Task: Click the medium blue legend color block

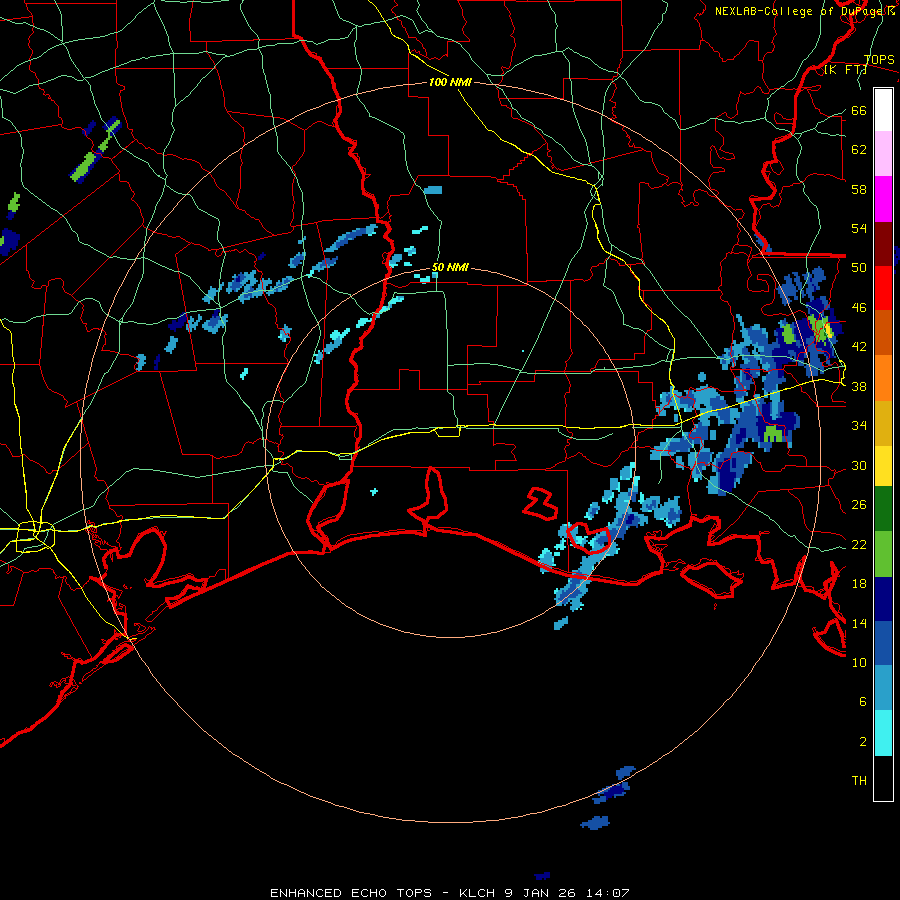Action: point(883,643)
